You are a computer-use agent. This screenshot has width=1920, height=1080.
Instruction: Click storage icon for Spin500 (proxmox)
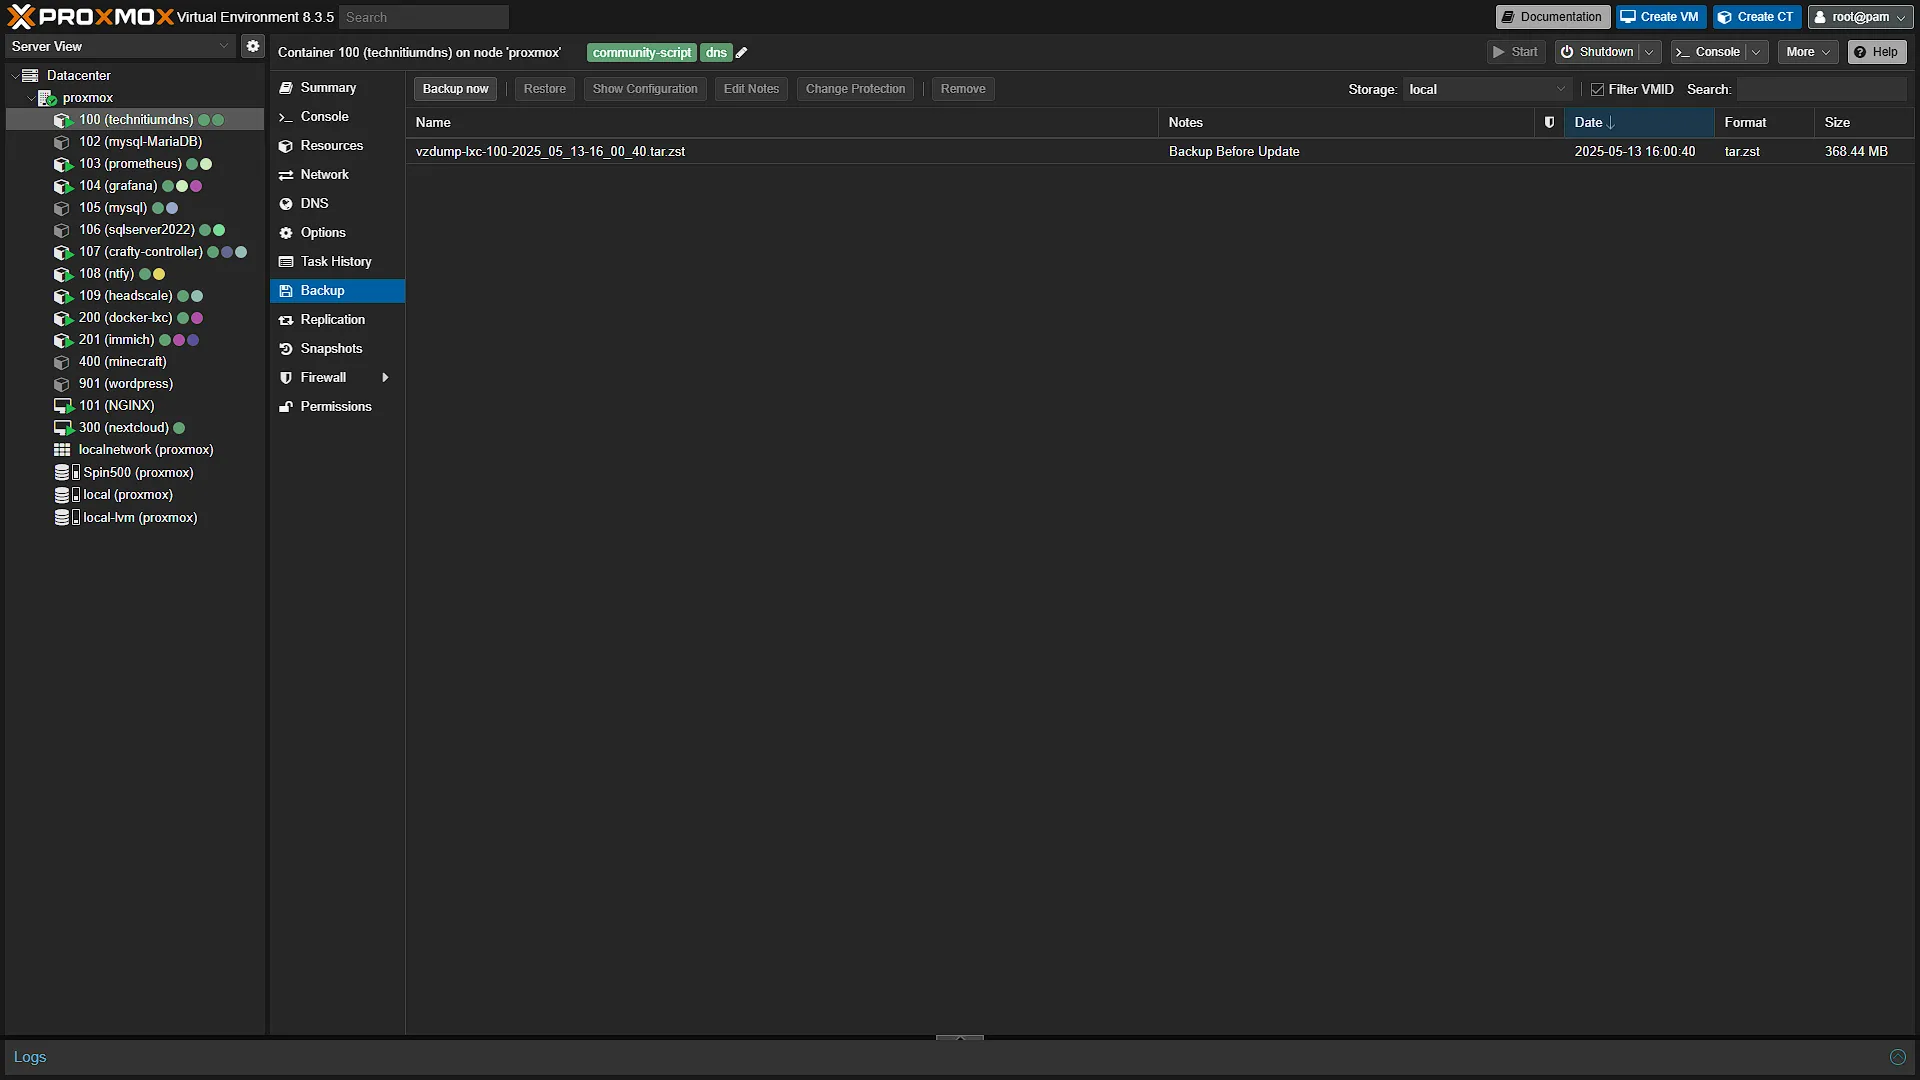66,472
